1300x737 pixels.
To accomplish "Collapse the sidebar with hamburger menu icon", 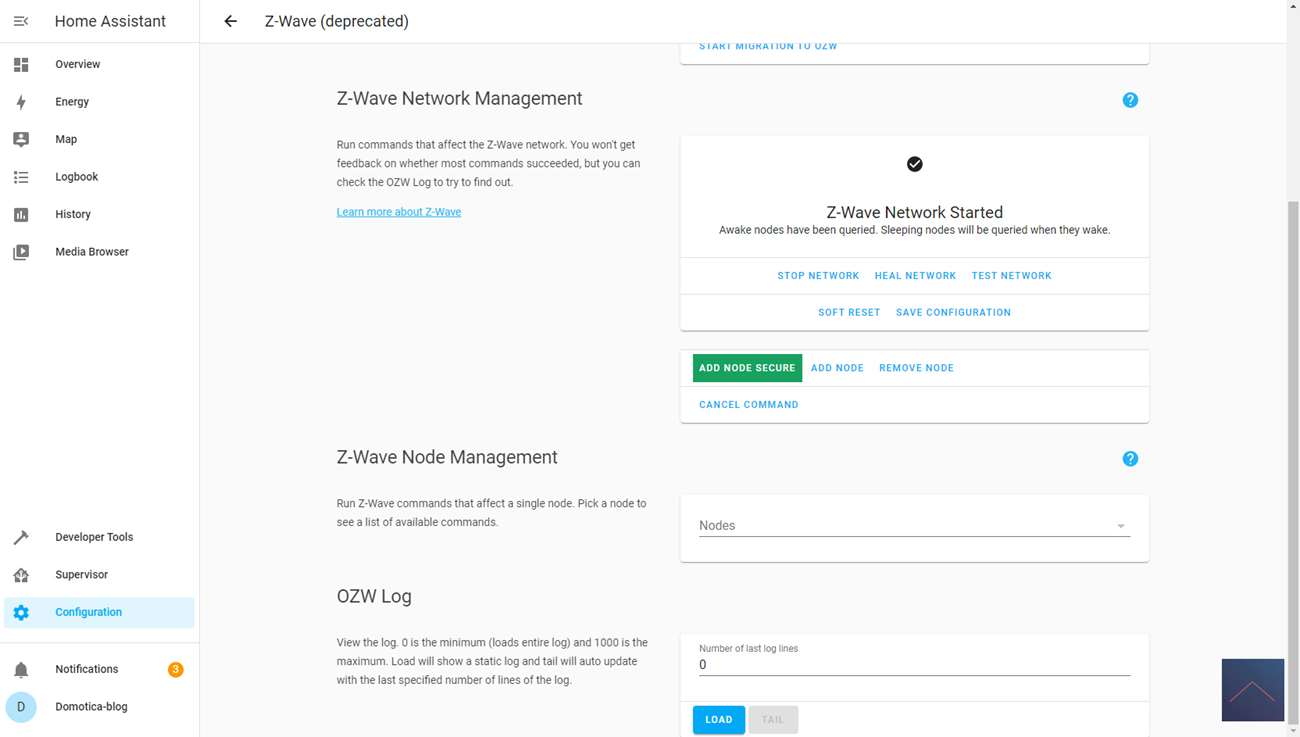I will tap(21, 21).
